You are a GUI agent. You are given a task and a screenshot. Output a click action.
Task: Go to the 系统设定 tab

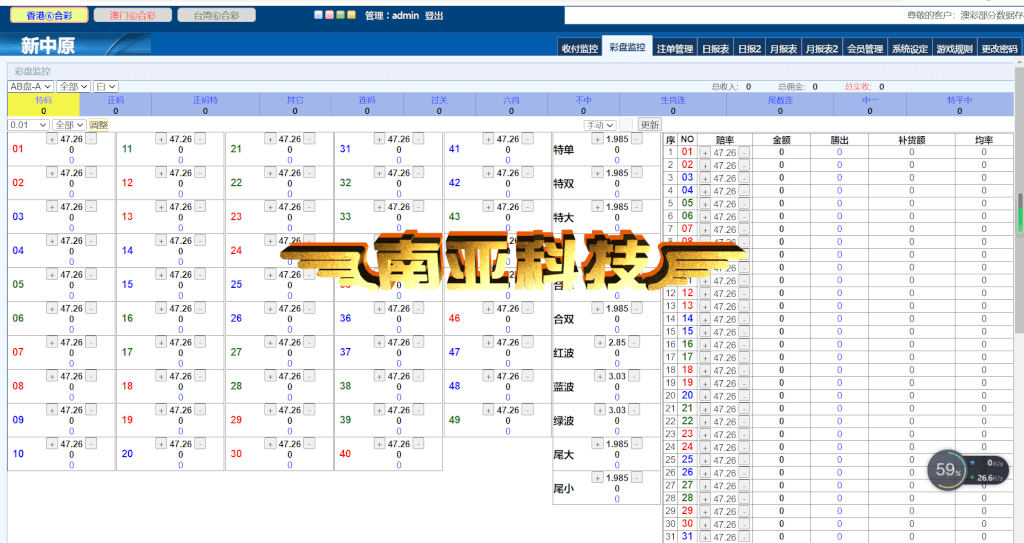click(x=910, y=48)
